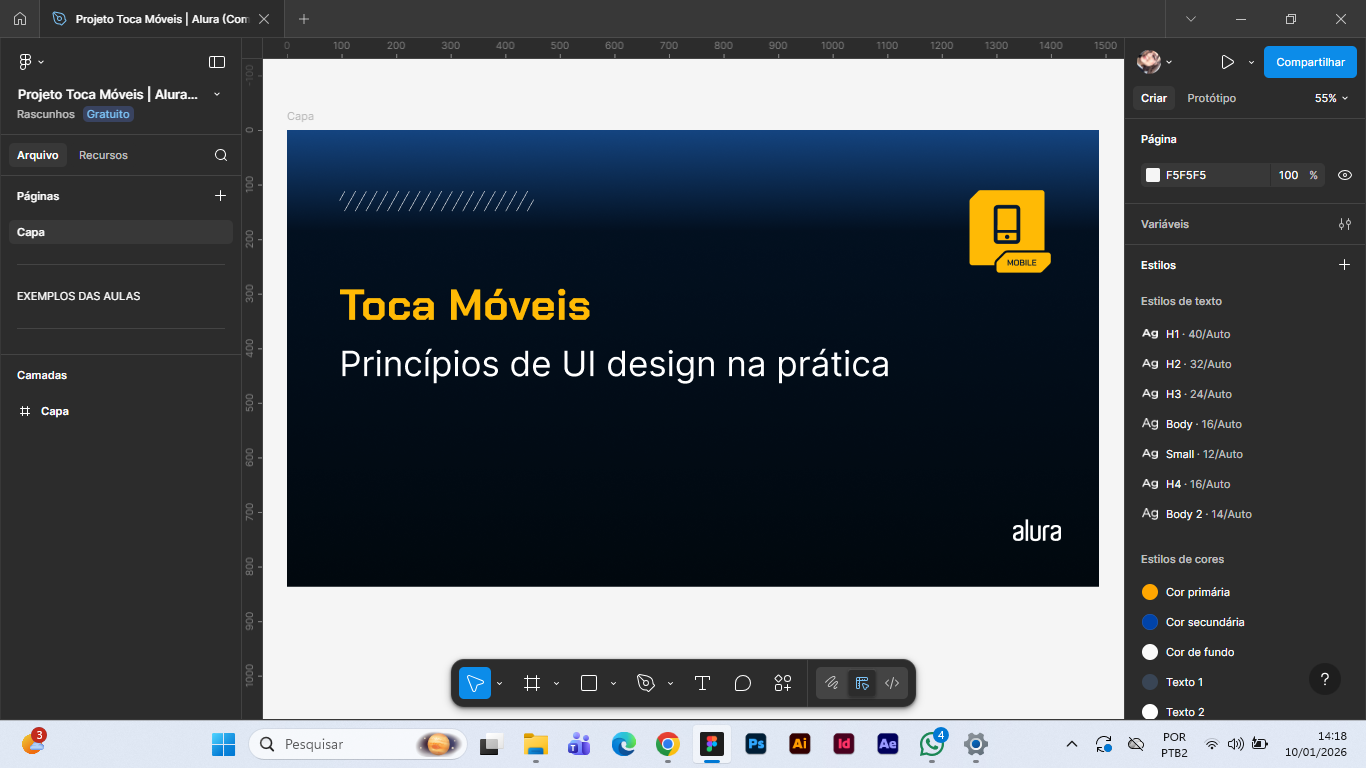Open the Figma main menu chevron
The image size is (1366, 768).
(x=41, y=61)
